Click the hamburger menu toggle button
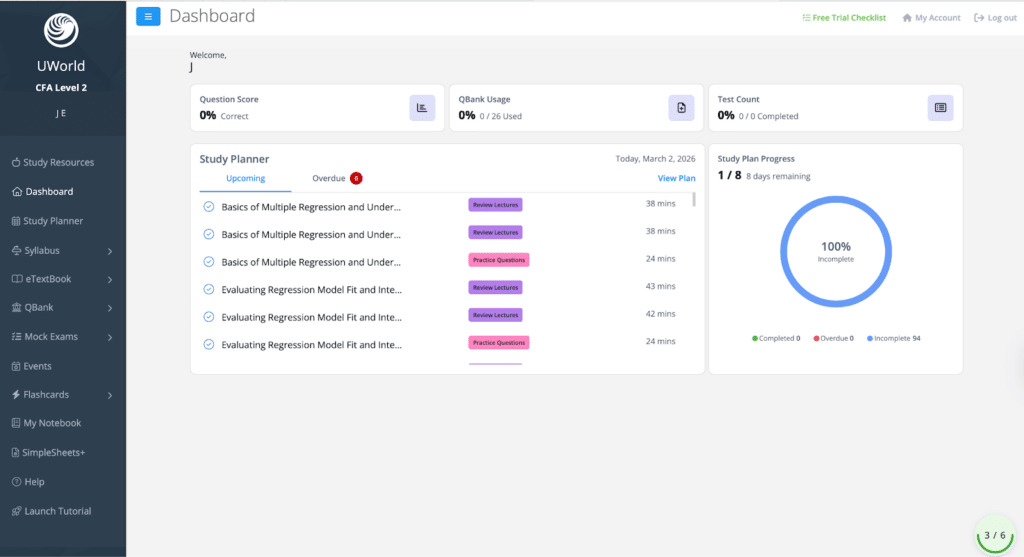 pyautogui.click(x=148, y=16)
